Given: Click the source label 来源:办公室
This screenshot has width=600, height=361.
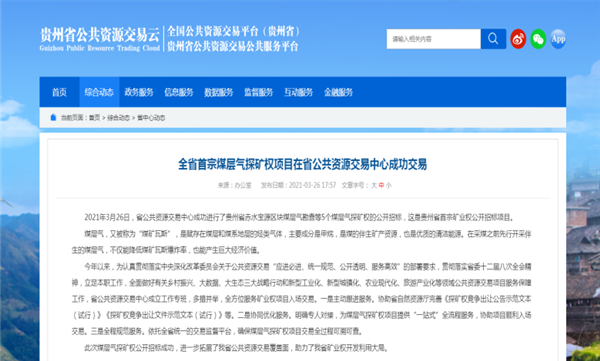Looking at the screenshot, I should point(235,185).
